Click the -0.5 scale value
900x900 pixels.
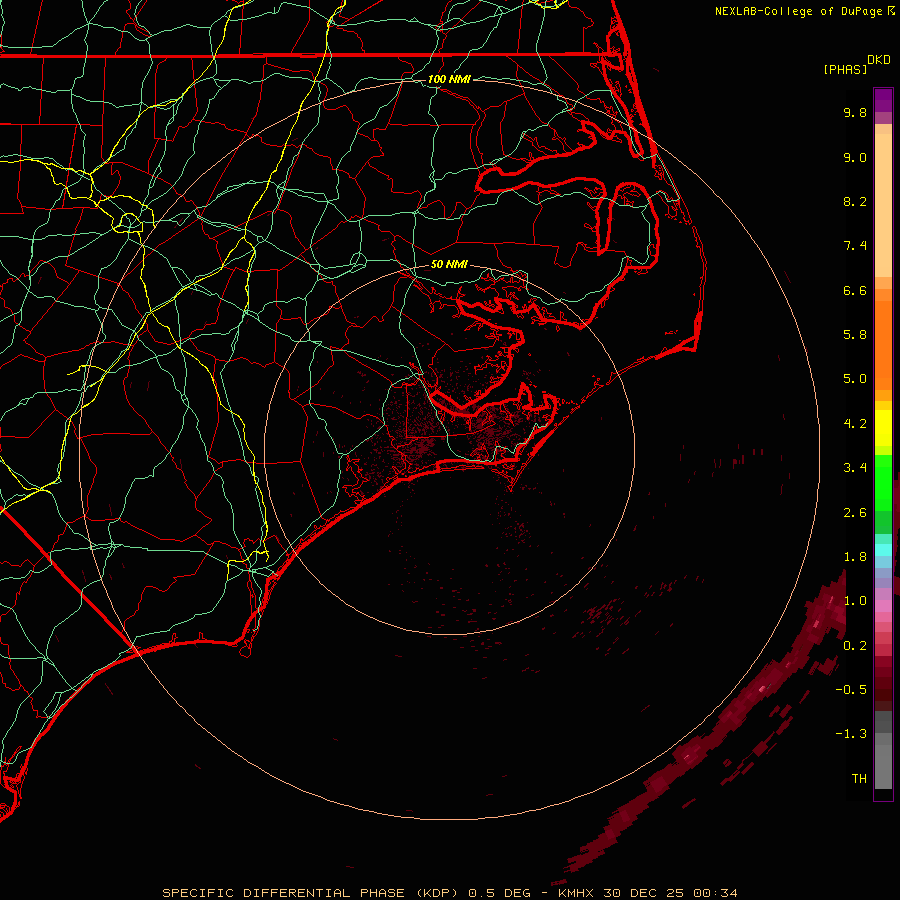851,689
